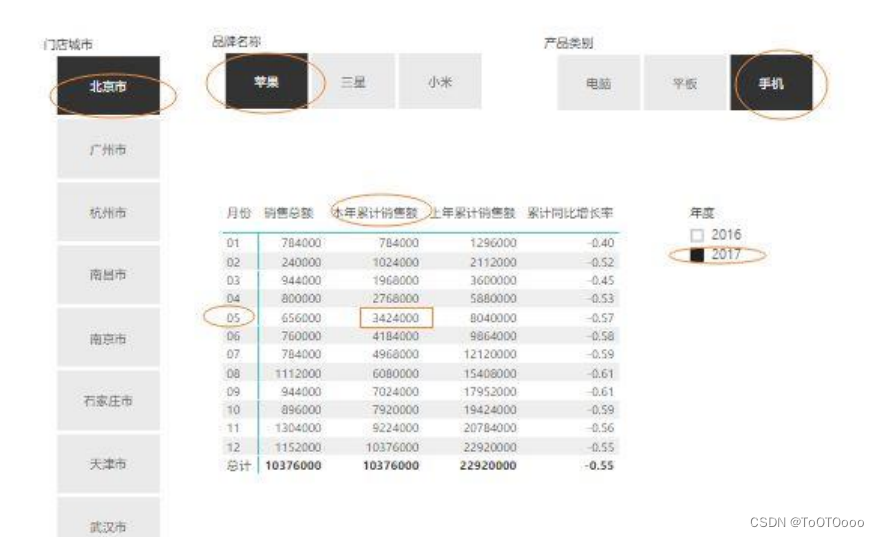
Task: Click cumulative sales cell 4184000
Action: [396, 336]
